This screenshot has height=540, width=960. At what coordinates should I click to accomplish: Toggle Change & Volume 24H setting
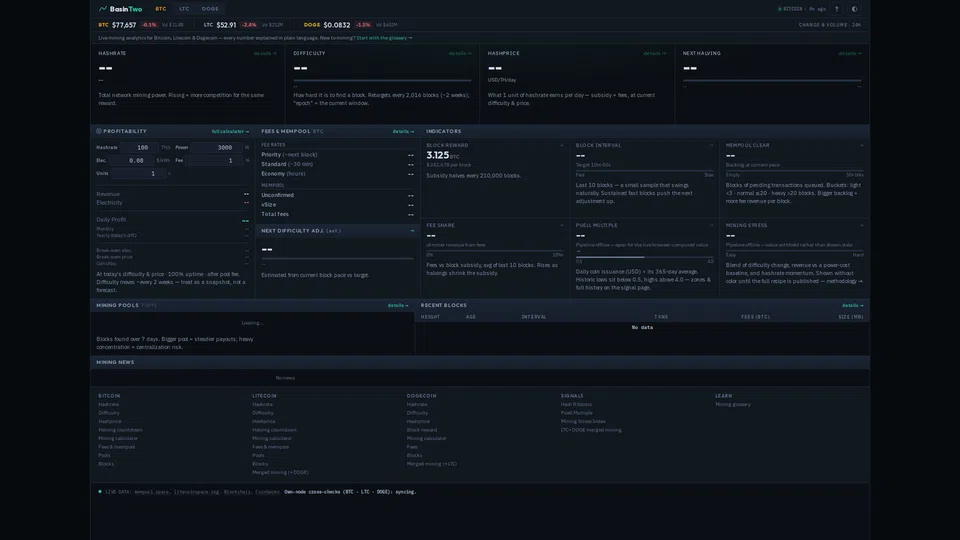tap(830, 25)
